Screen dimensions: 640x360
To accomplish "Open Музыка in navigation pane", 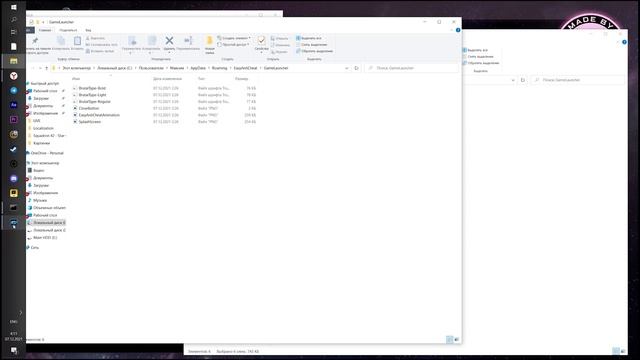I will [40, 200].
